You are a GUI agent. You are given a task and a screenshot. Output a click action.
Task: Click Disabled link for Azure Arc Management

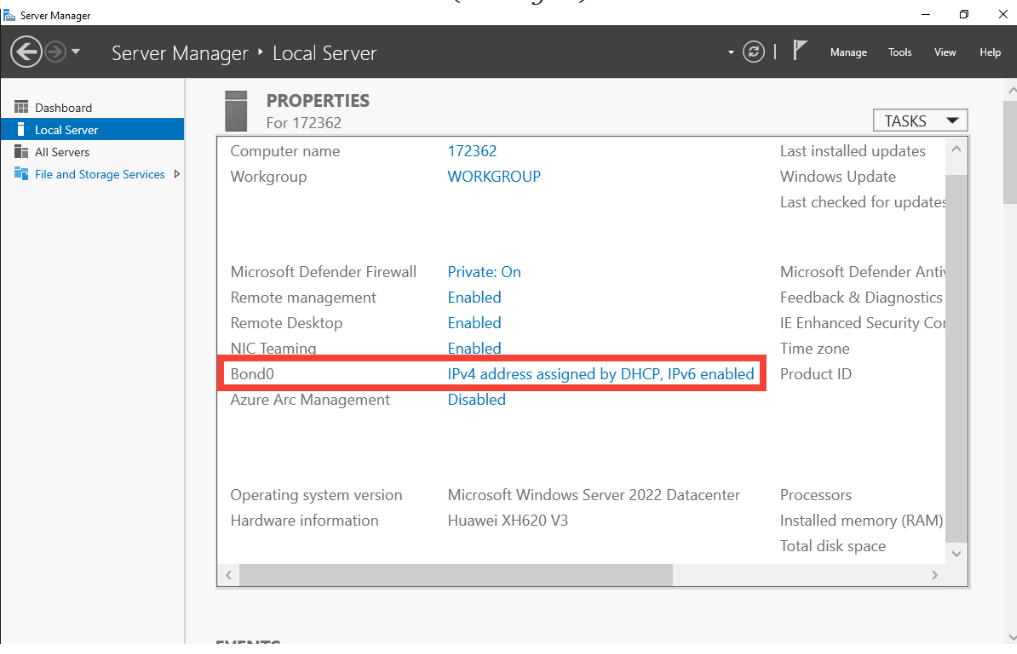[476, 399]
